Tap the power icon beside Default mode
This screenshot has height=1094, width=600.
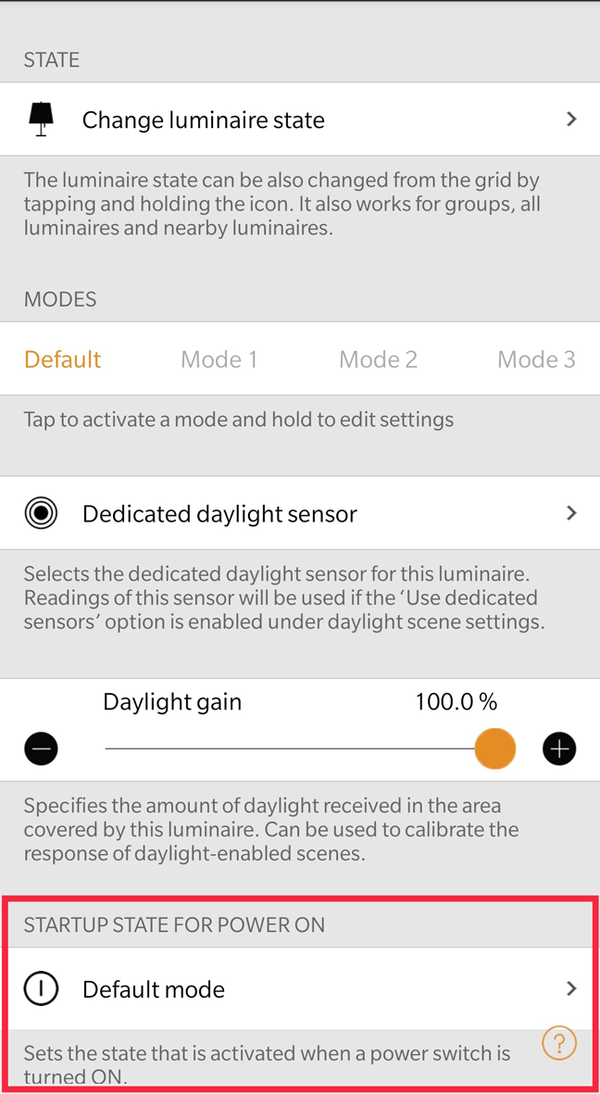click(x=40, y=989)
